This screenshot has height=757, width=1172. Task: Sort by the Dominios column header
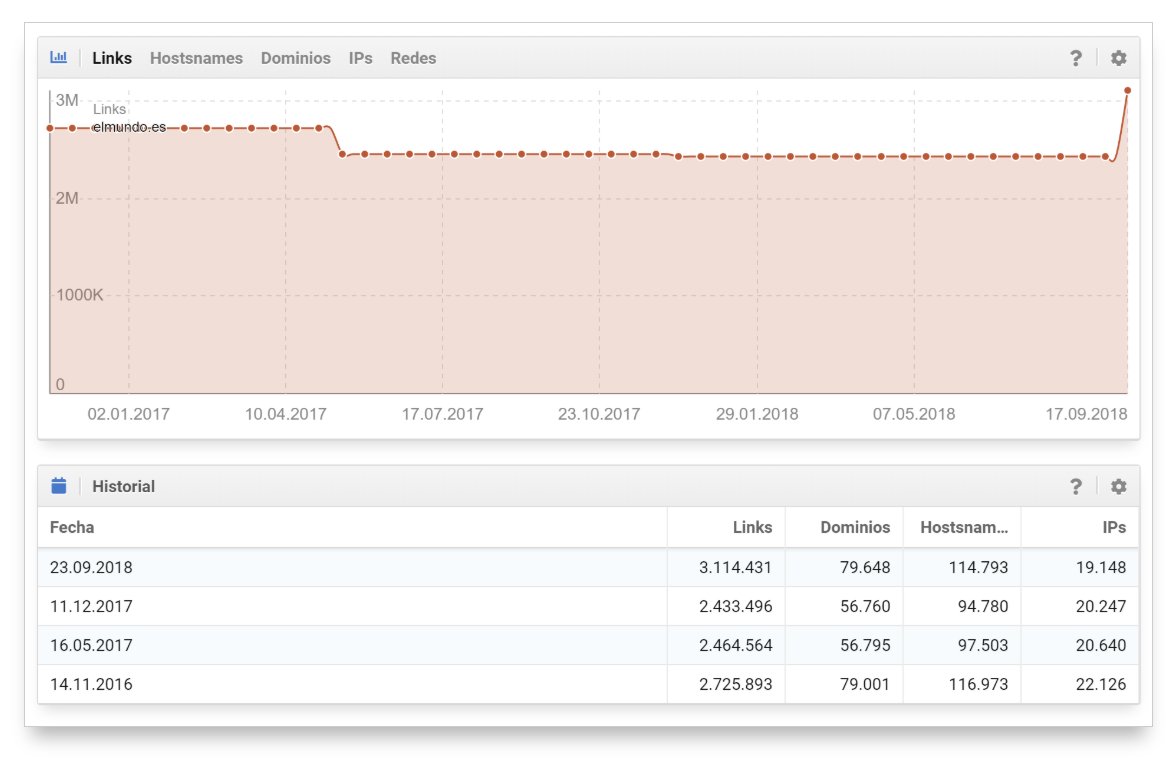click(x=855, y=527)
